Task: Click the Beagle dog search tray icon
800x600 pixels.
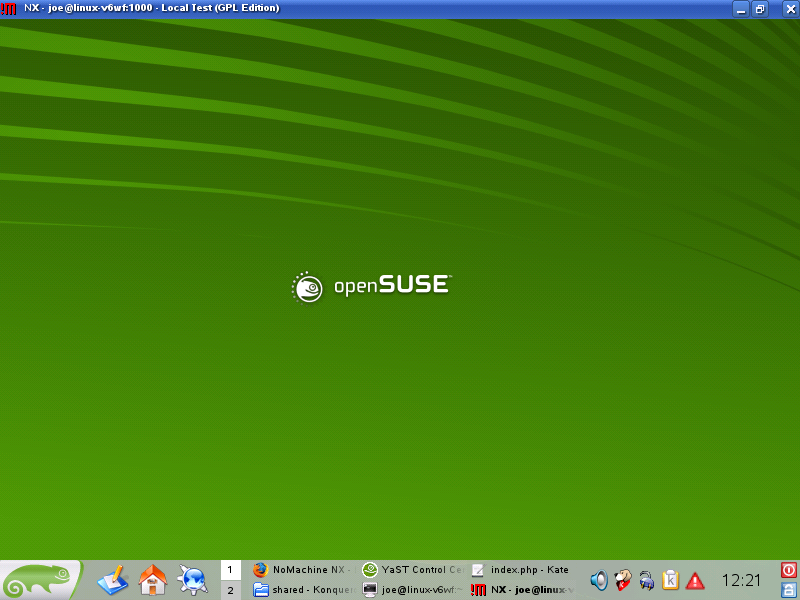Action: [622, 580]
